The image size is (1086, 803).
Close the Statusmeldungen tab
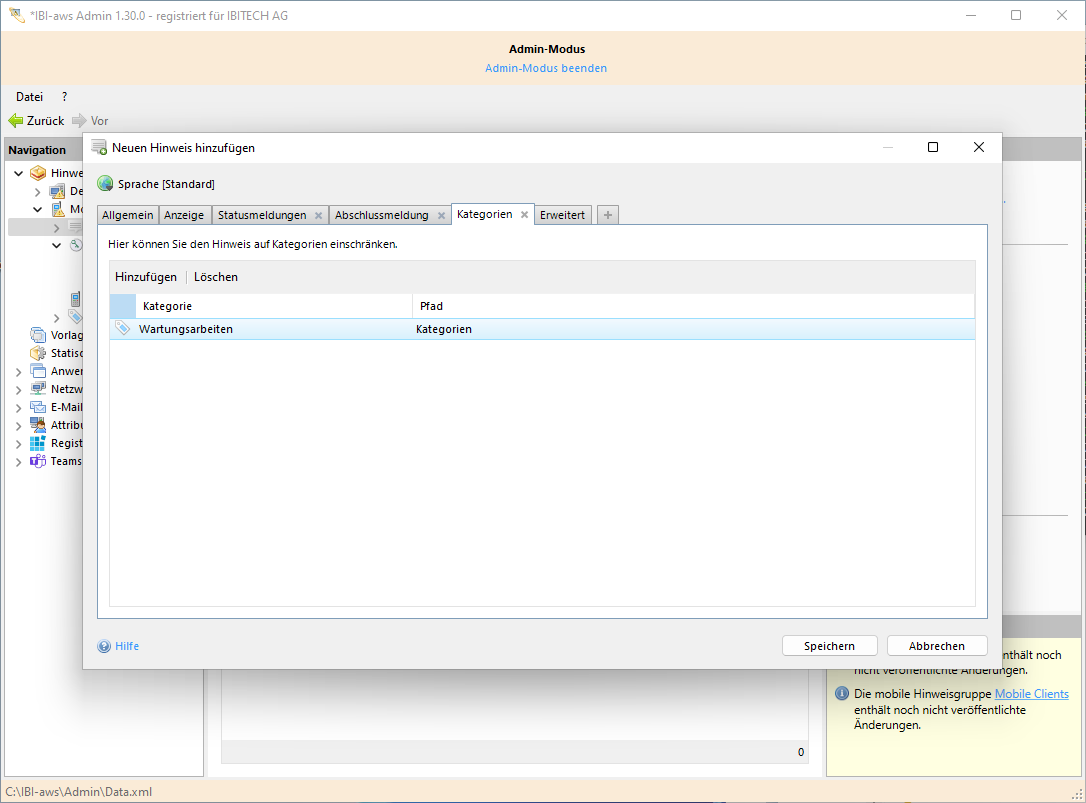(318, 215)
